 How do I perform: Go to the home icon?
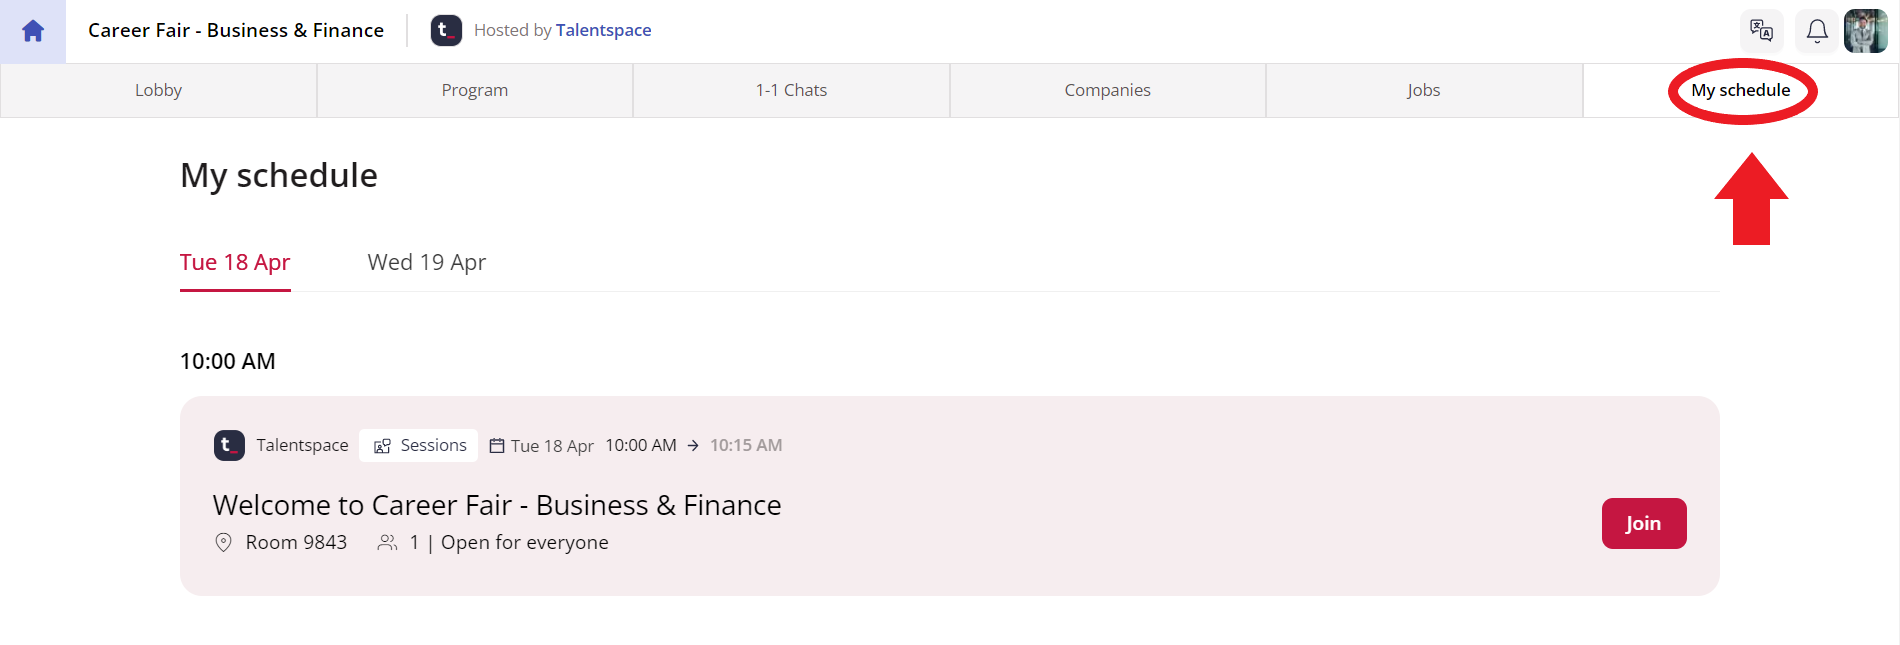click(33, 31)
